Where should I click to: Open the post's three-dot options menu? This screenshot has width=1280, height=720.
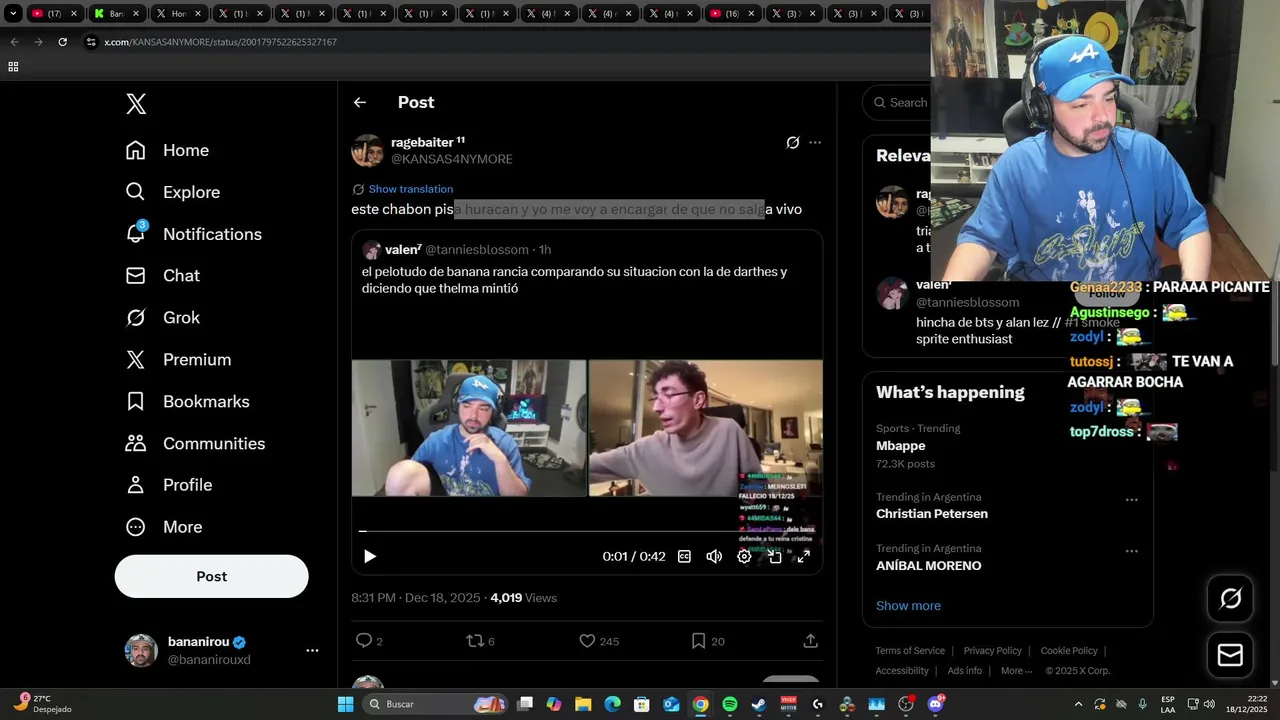[x=815, y=143]
